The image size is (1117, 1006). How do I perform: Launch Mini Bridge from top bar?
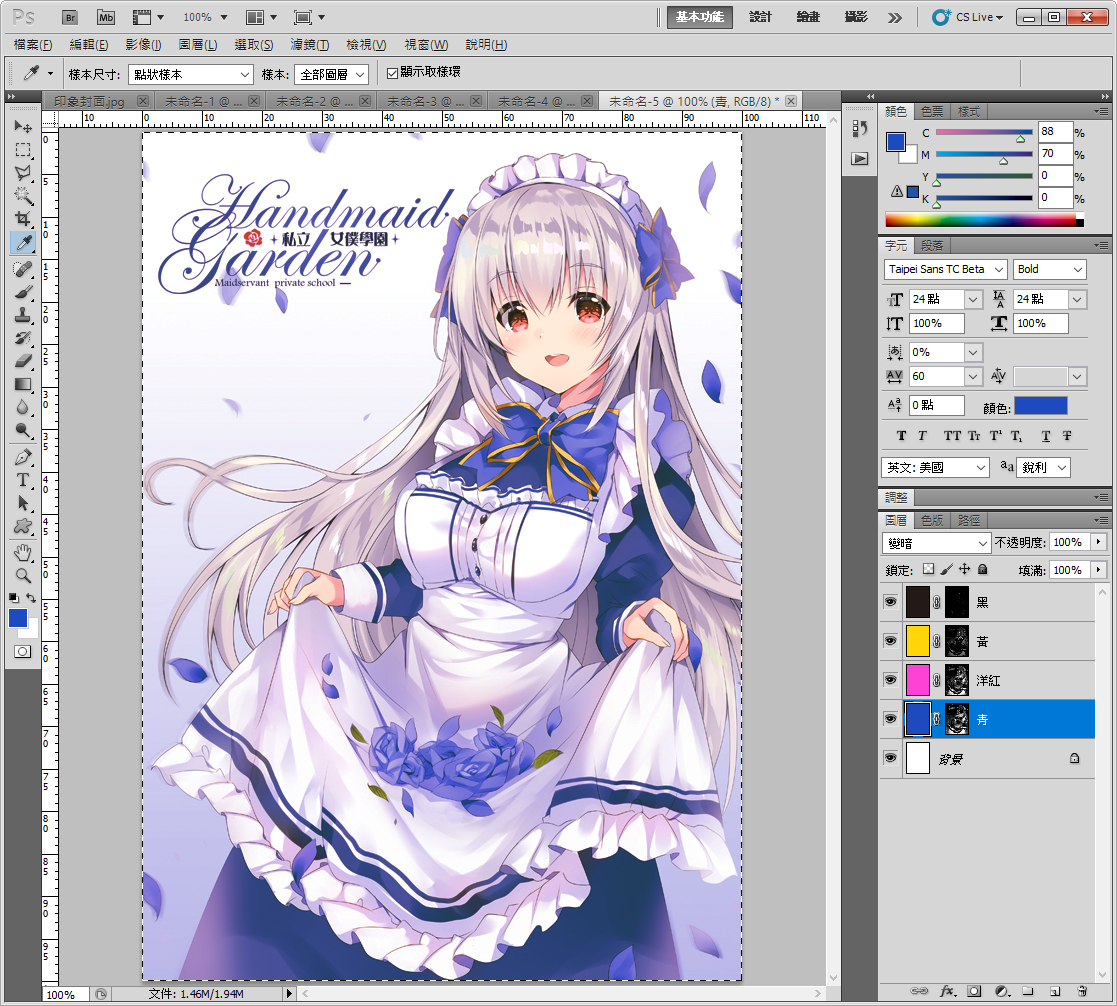(x=105, y=18)
